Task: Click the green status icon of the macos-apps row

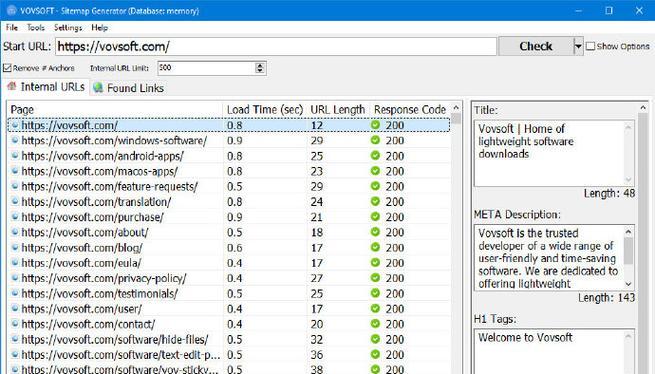Action: click(x=376, y=171)
